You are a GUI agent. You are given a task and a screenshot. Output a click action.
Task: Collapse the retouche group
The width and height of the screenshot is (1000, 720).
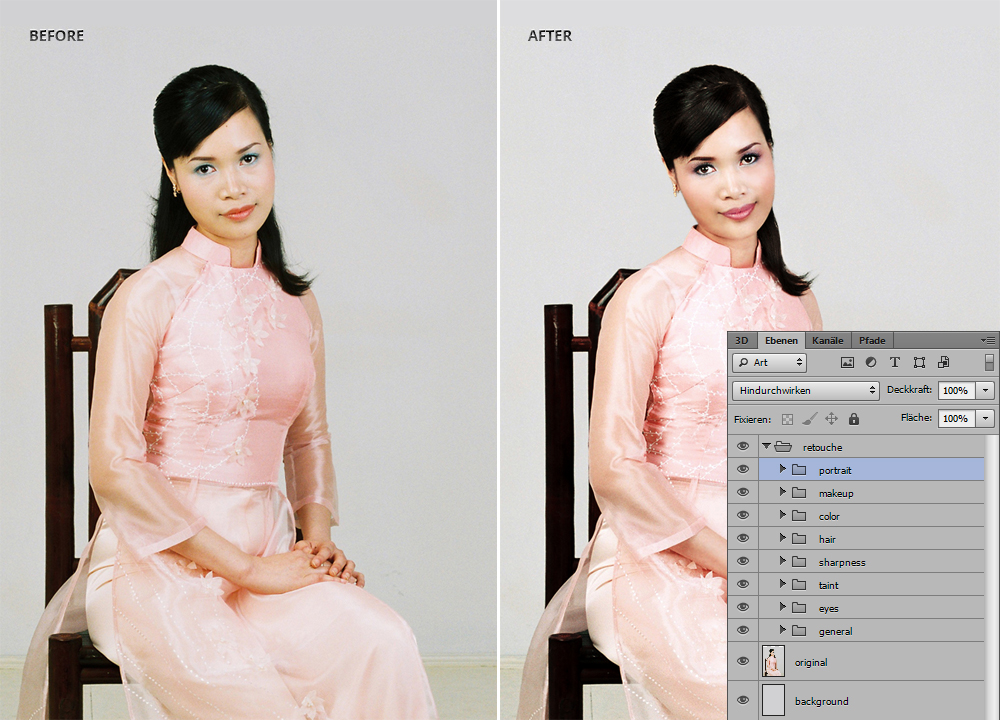(x=767, y=446)
